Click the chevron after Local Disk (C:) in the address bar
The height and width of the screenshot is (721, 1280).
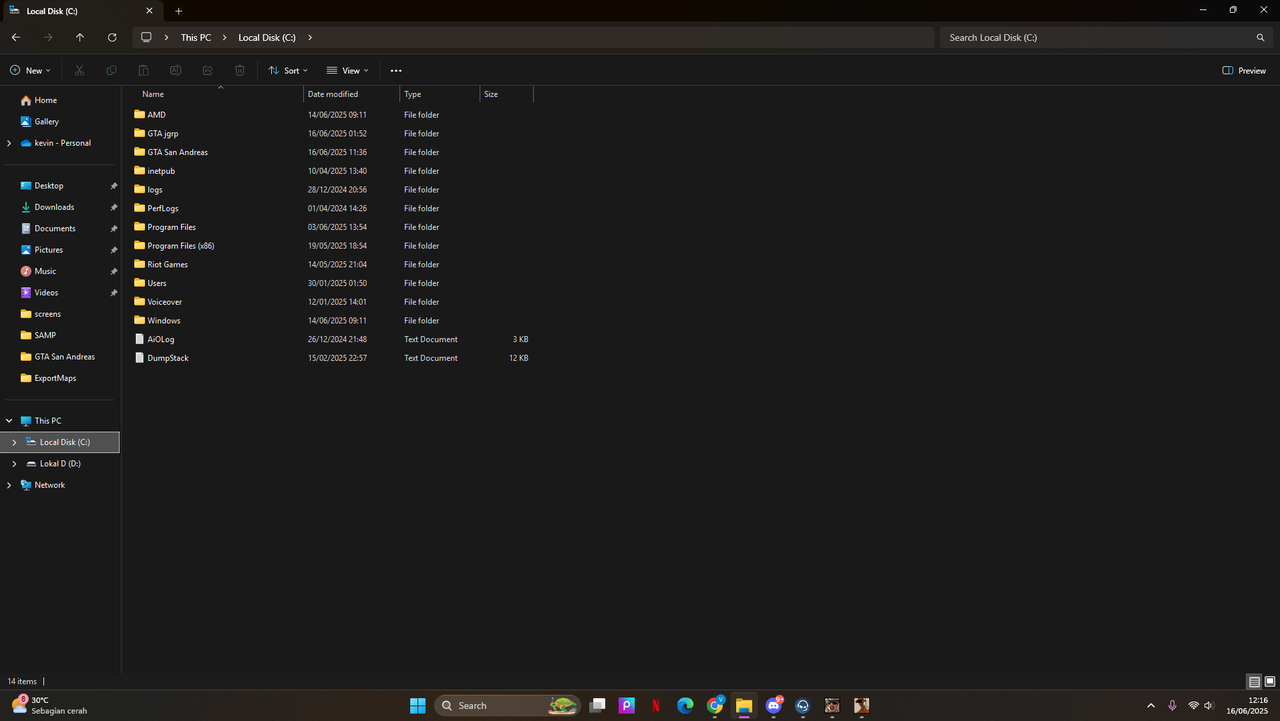point(310,37)
